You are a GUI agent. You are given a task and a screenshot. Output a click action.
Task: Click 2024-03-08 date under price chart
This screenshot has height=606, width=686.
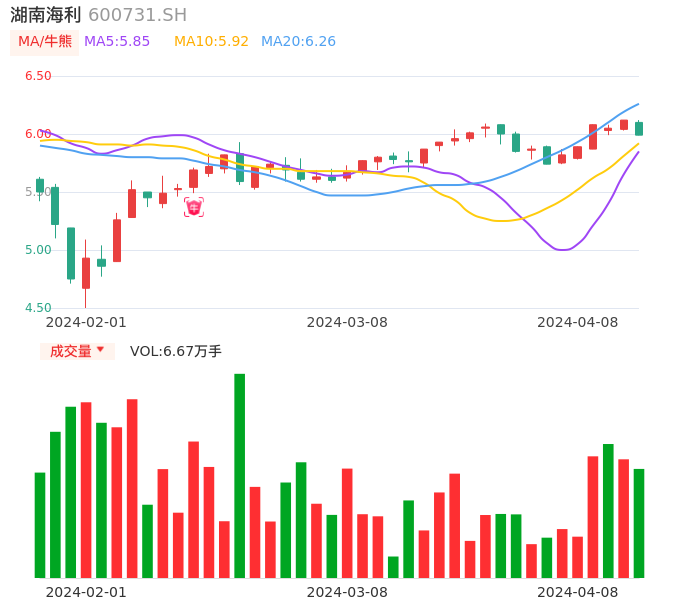click(347, 322)
